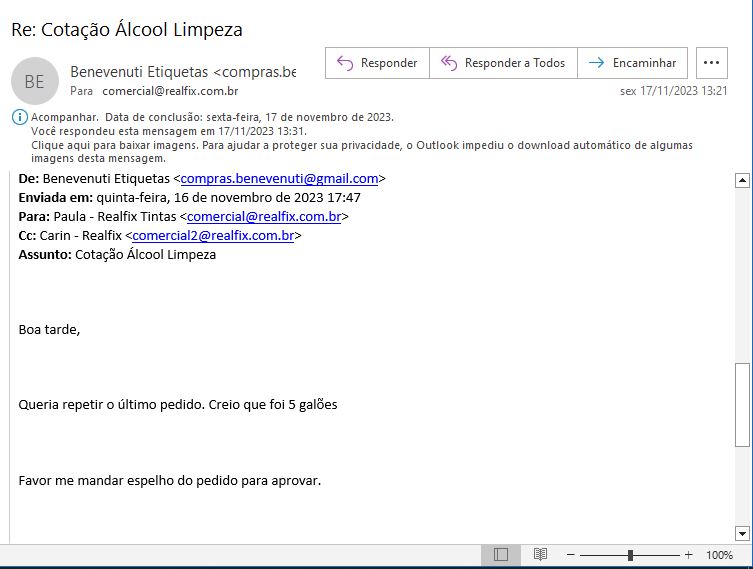The height and width of the screenshot is (569, 753).
Task: Click the BE sender avatar
Action: click(x=34, y=82)
